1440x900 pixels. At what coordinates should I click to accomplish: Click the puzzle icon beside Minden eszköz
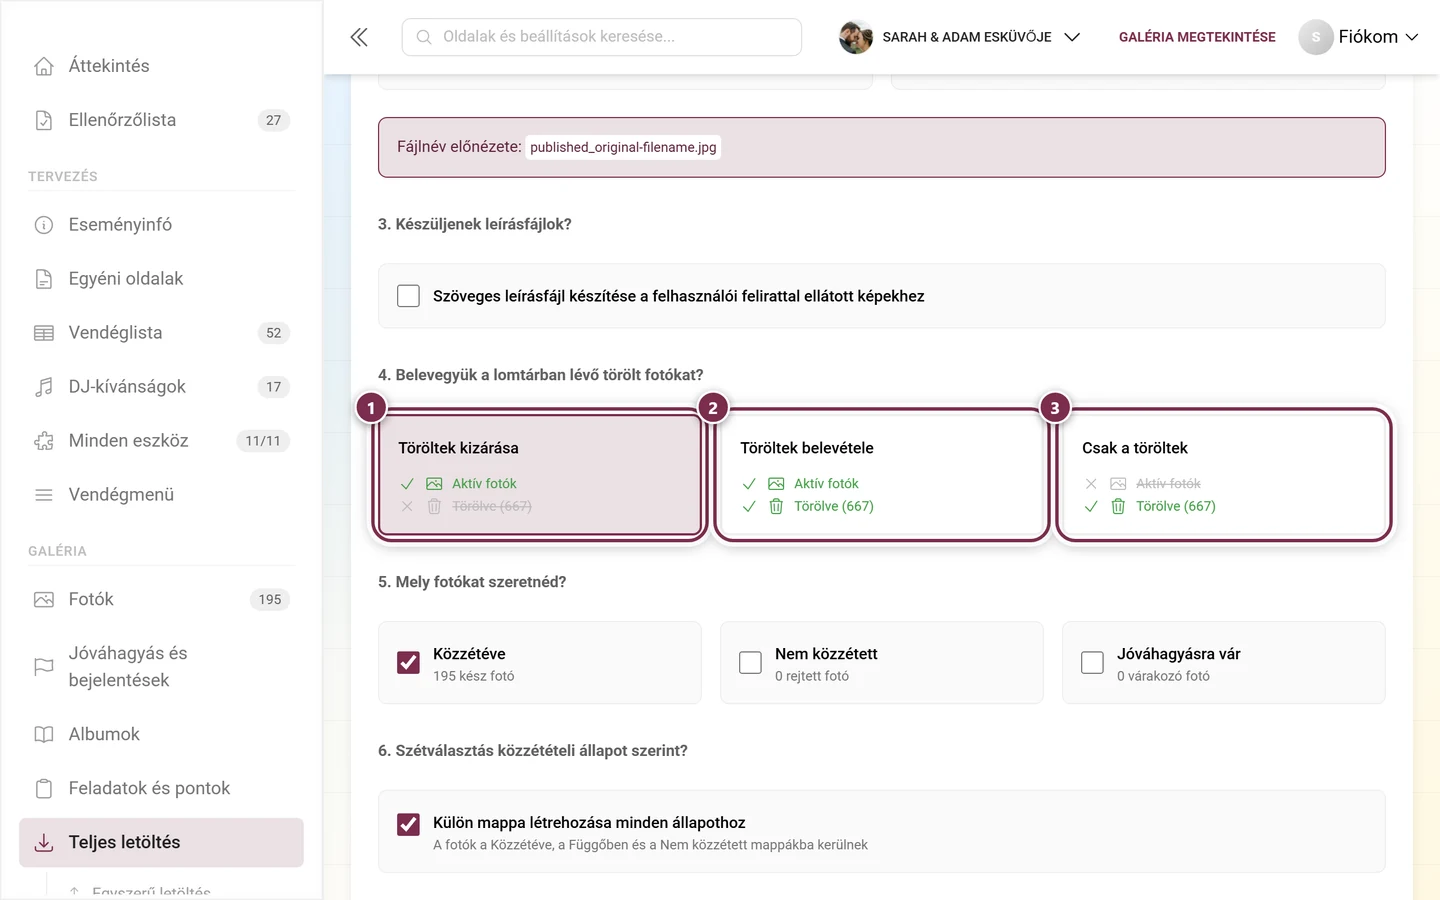tap(44, 441)
